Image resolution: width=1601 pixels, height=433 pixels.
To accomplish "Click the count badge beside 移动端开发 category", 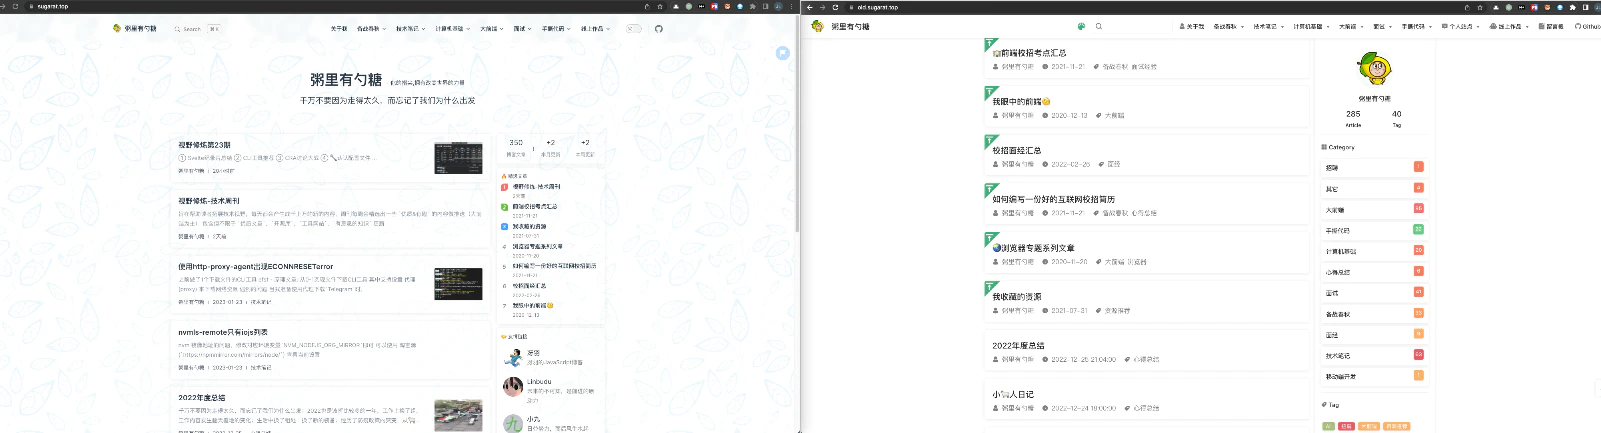I will pyautogui.click(x=1418, y=376).
